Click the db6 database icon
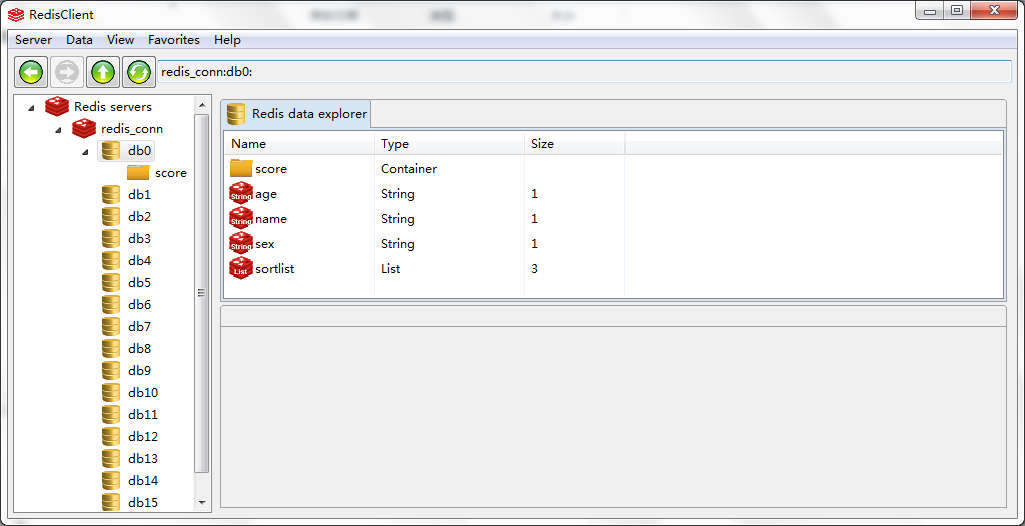1025x526 pixels. click(111, 304)
